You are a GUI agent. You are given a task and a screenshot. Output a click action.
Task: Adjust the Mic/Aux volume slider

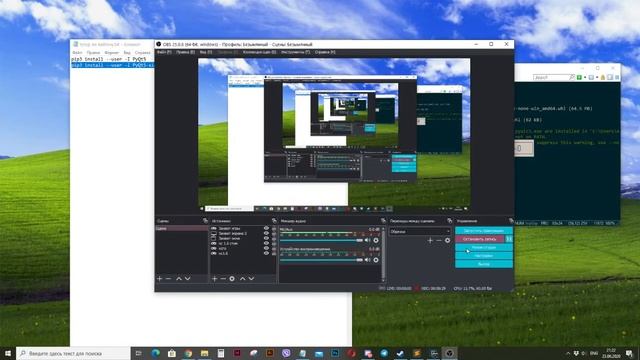[321, 240]
